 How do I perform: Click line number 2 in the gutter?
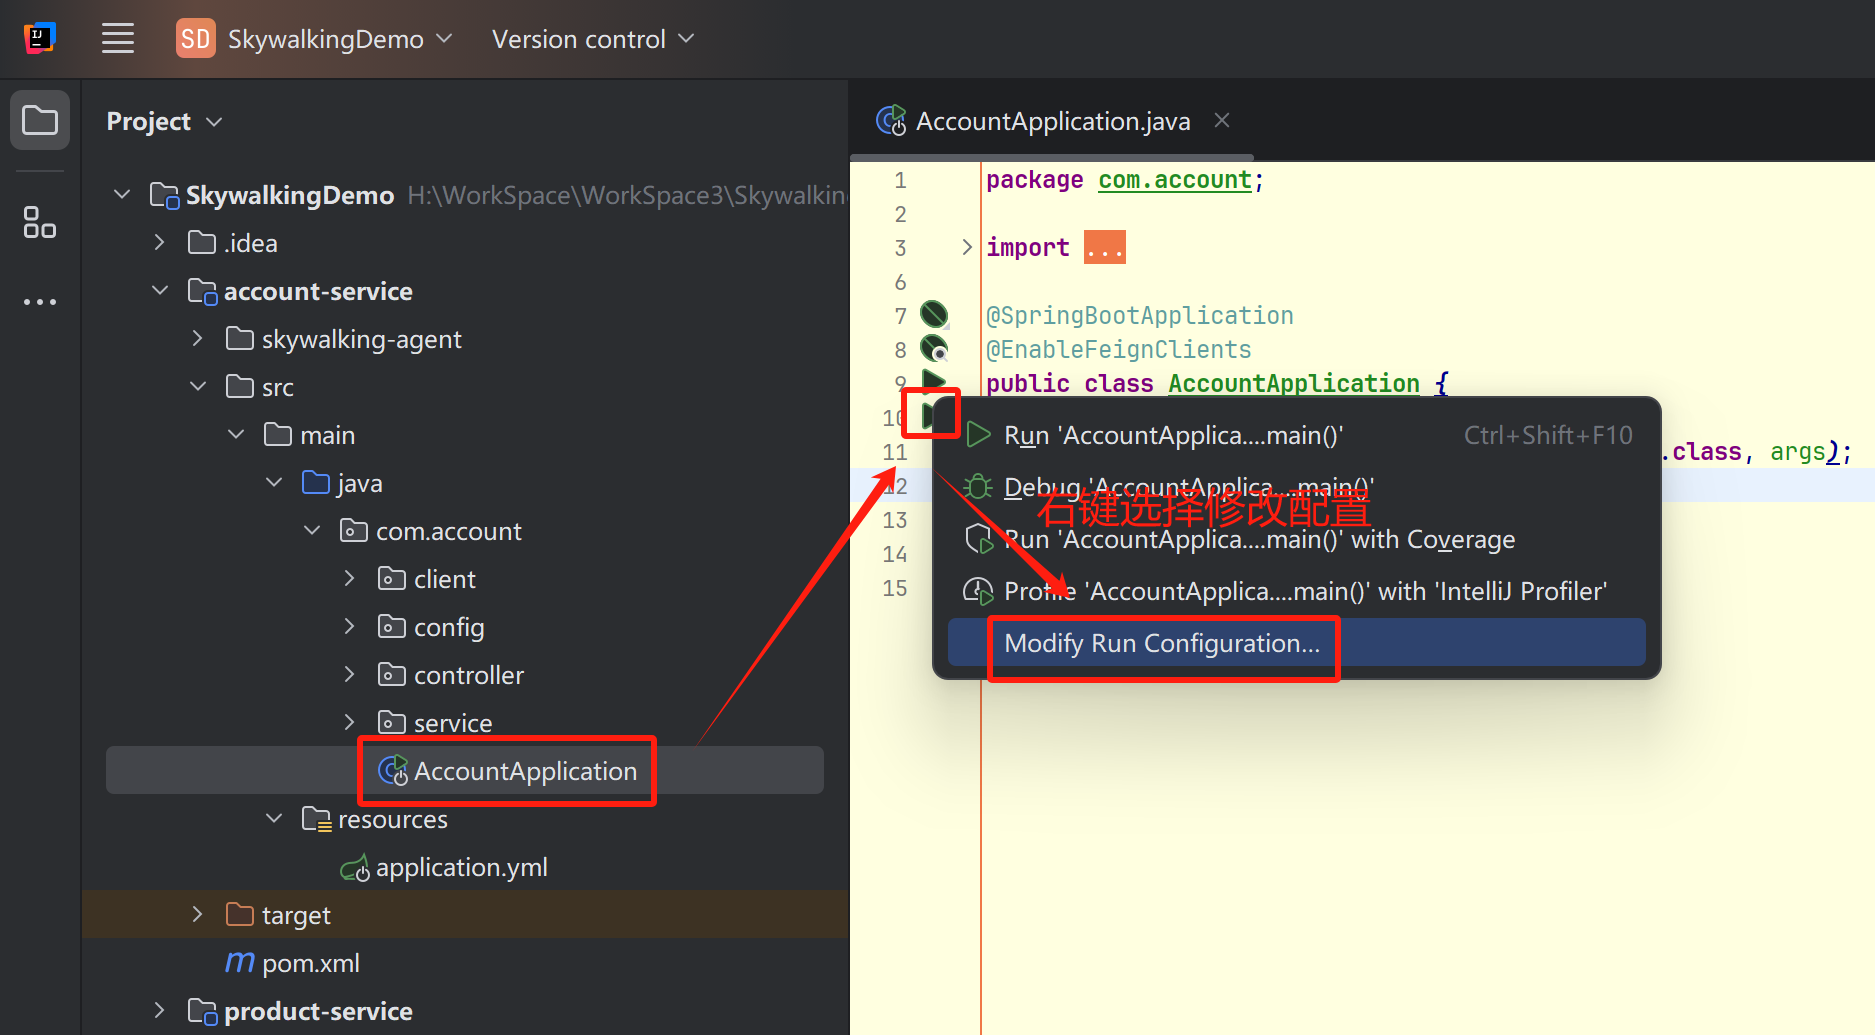click(x=901, y=214)
